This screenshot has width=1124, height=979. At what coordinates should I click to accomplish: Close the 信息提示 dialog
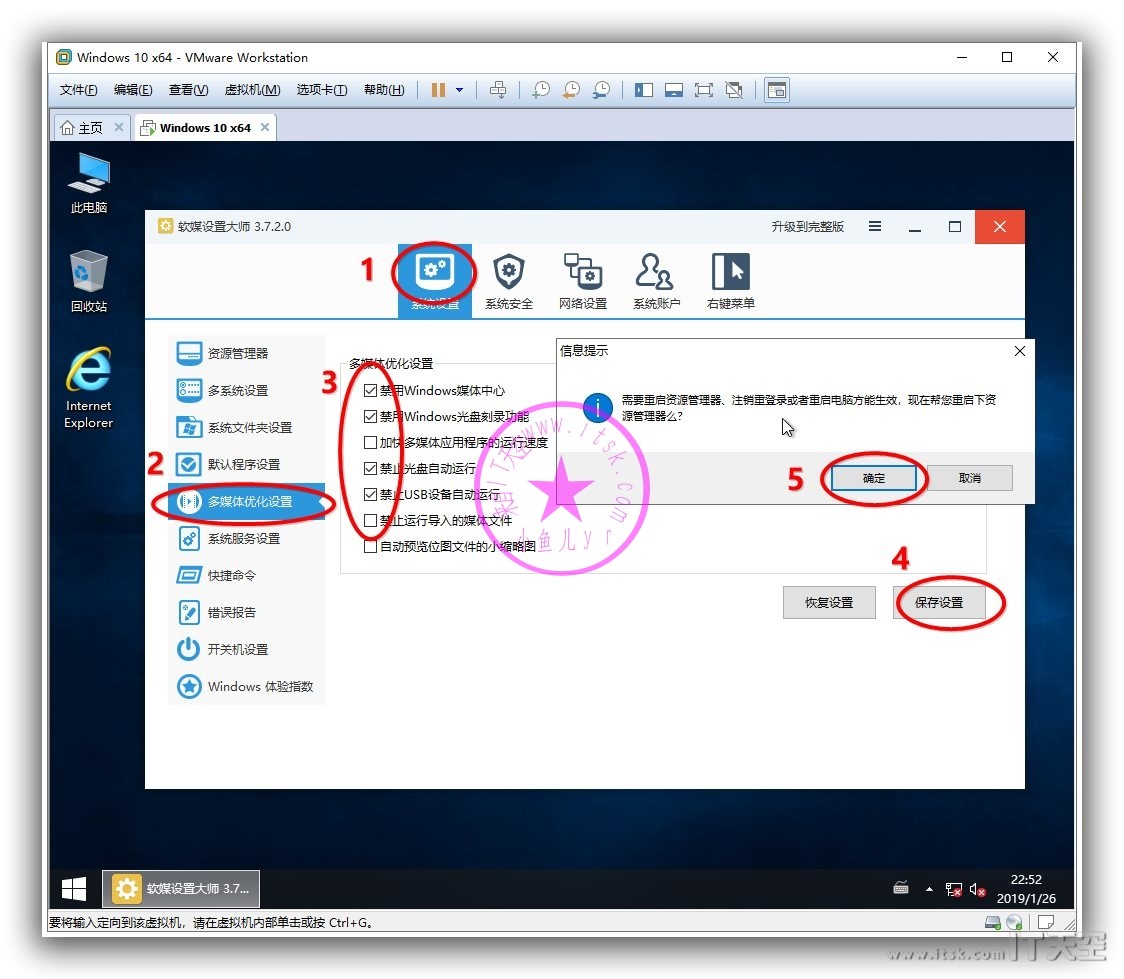[1019, 351]
